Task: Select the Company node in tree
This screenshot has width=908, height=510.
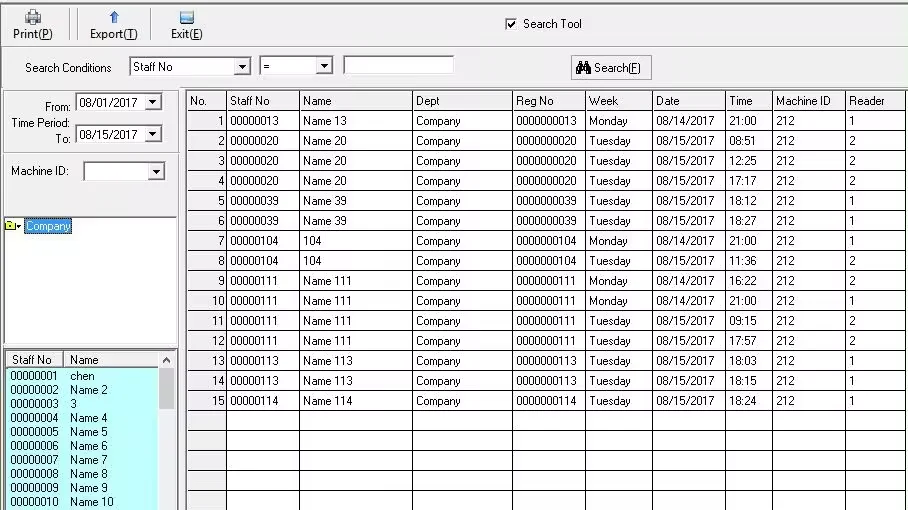Action: 48,226
